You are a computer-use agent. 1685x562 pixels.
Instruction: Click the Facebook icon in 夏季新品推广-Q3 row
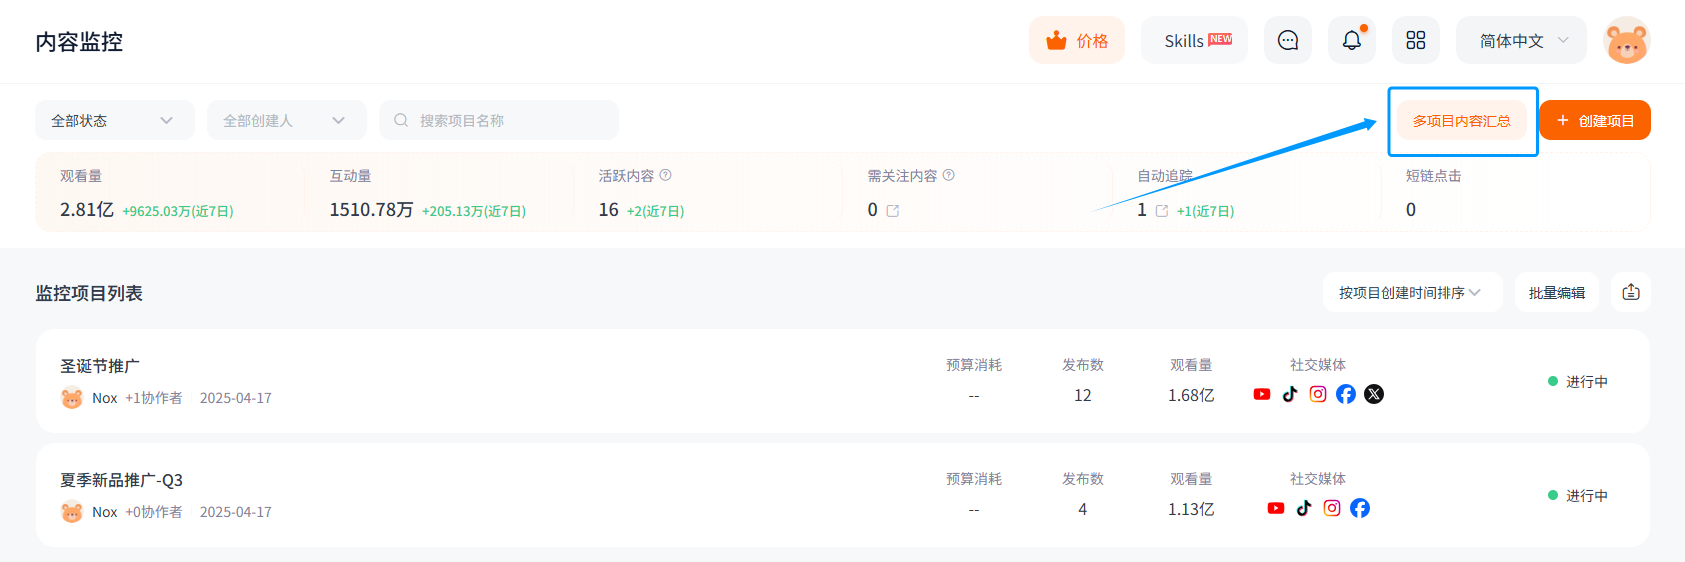pos(1360,508)
